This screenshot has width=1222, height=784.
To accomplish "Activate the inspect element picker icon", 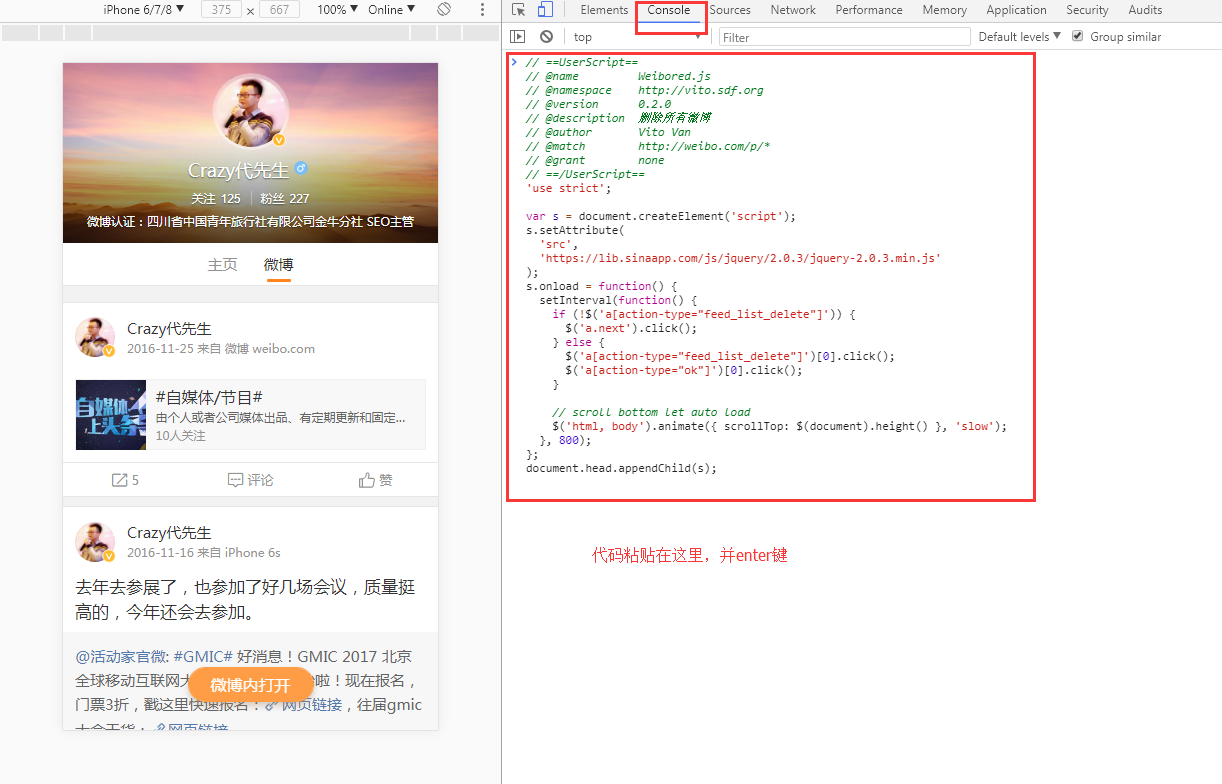I will click(x=519, y=10).
